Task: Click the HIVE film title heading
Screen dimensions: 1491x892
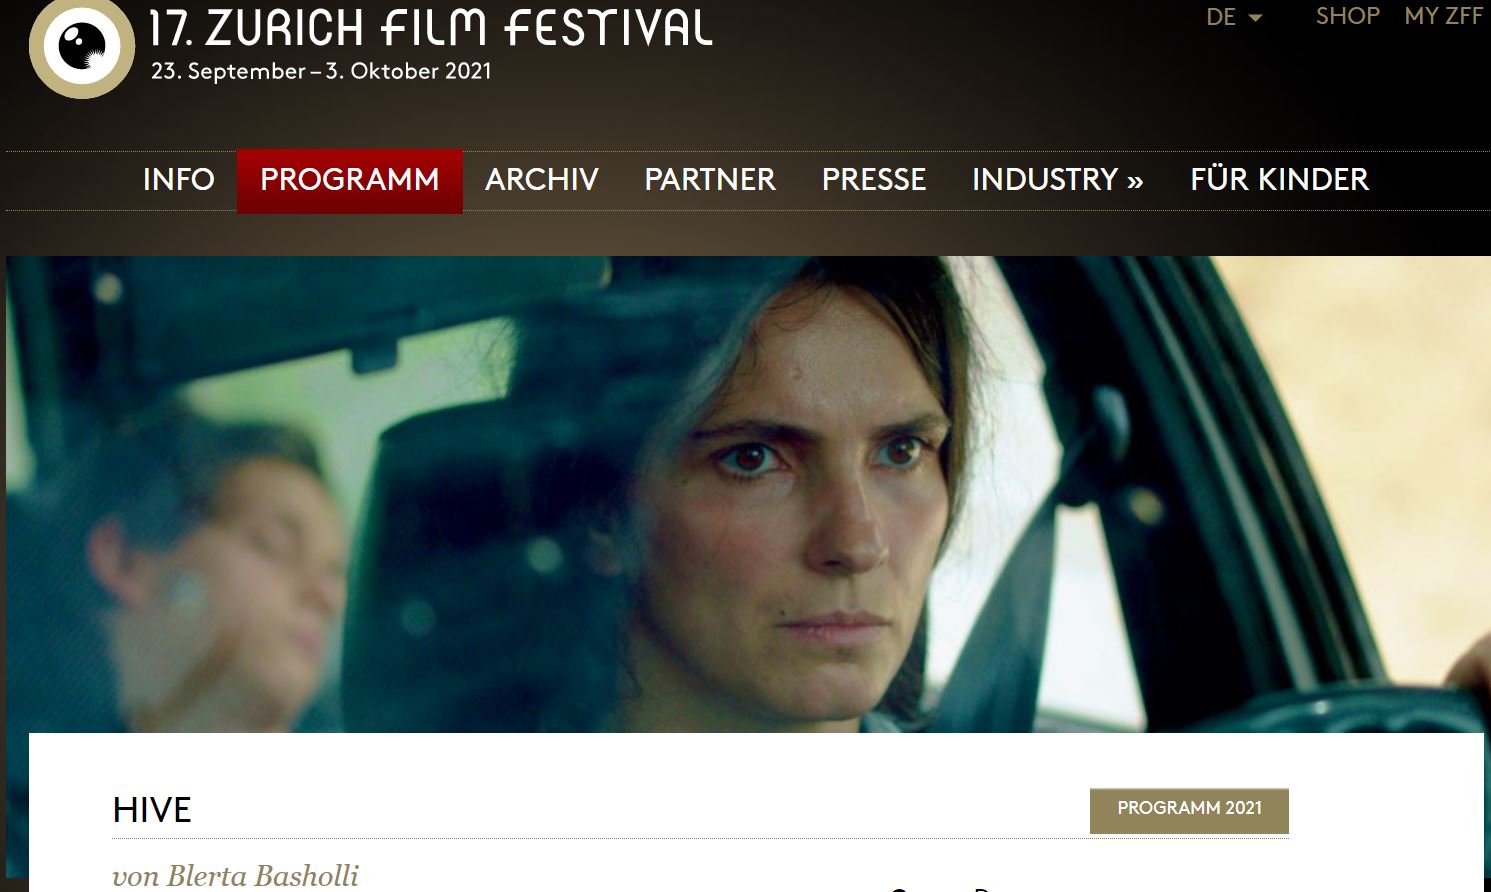Action: click(x=152, y=810)
